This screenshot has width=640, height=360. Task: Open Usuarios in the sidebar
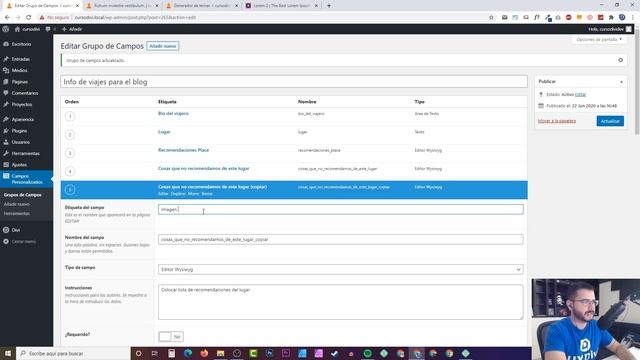(20, 142)
